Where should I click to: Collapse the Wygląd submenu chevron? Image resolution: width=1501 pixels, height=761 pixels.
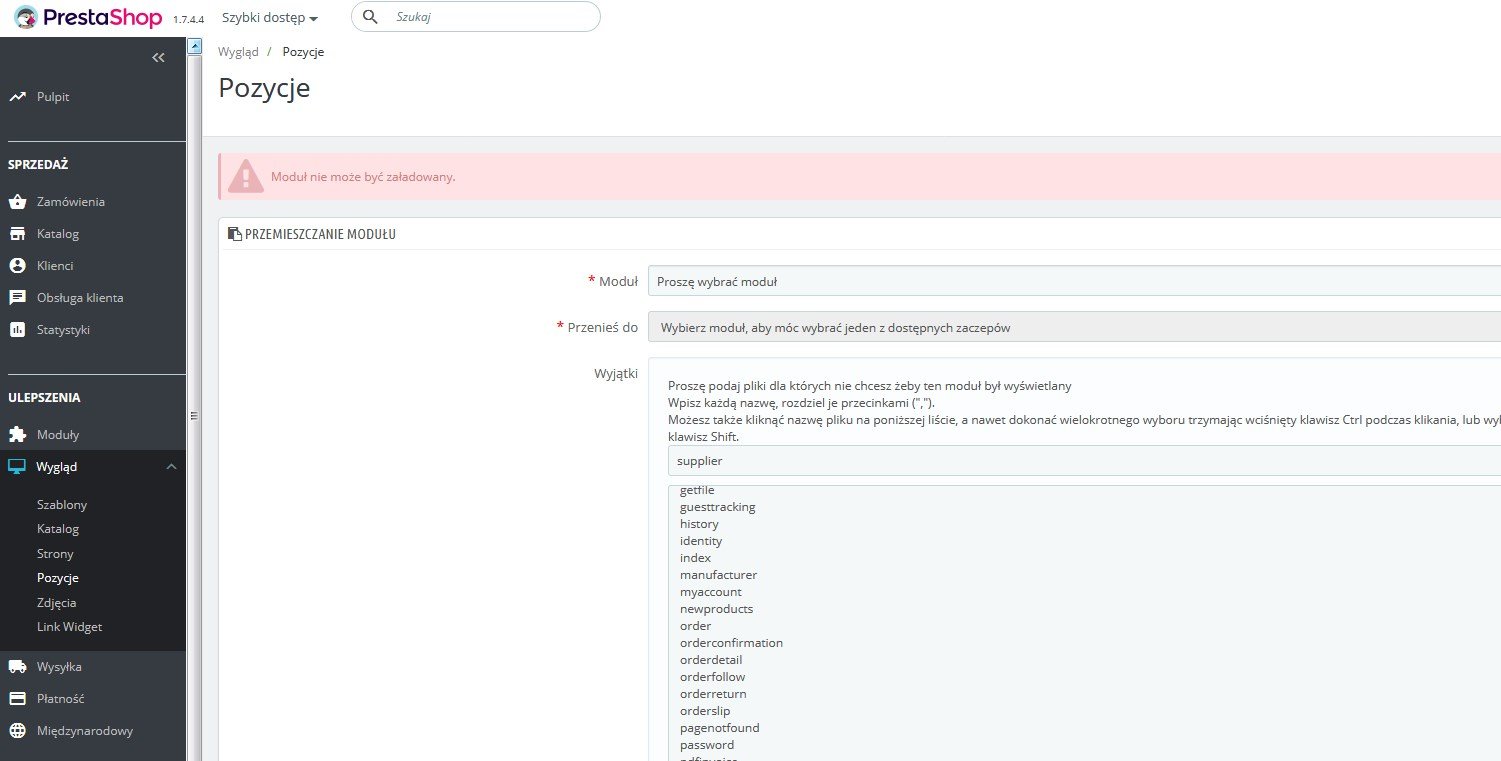tap(171, 467)
